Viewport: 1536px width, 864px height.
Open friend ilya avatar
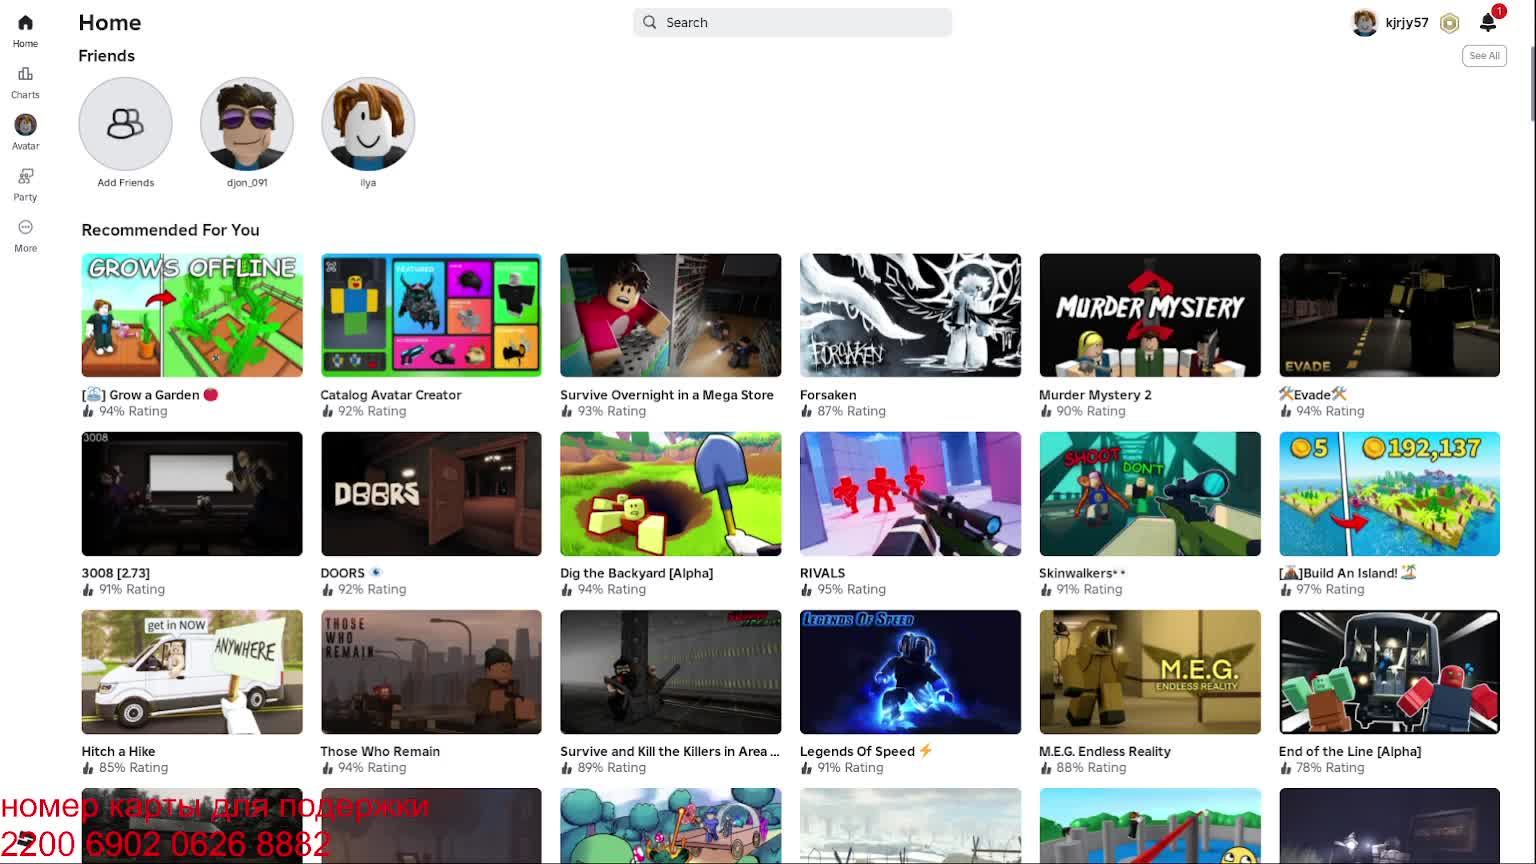[x=368, y=124]
